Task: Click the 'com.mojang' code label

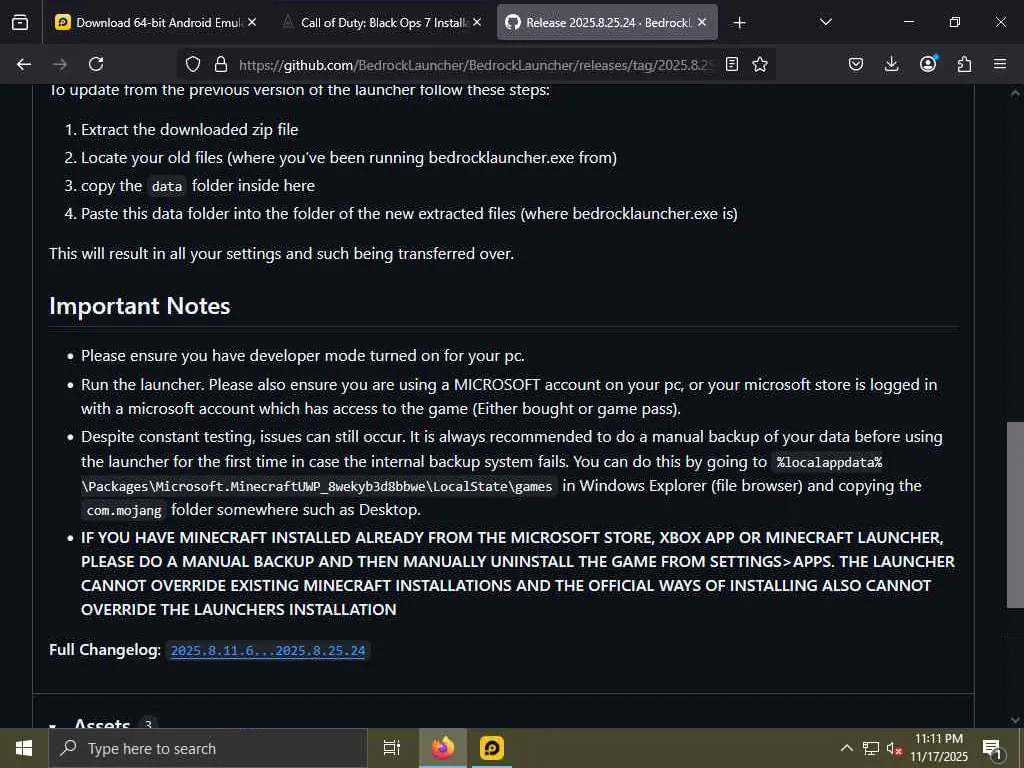Action: click(x=124, y=510)
